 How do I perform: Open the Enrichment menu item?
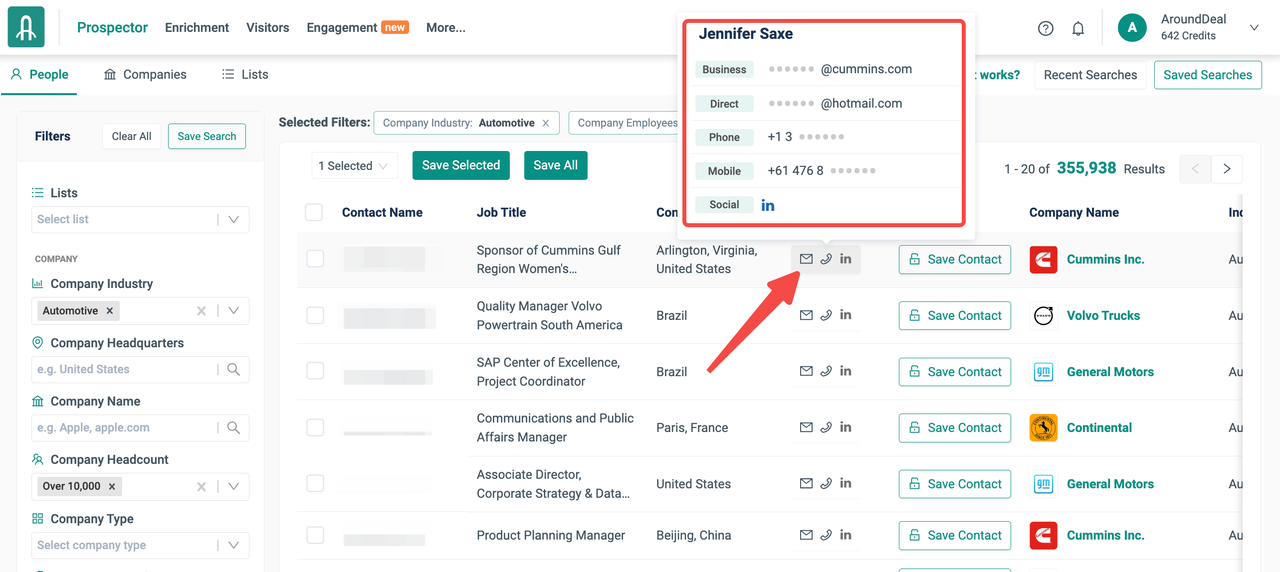point(197,28)
